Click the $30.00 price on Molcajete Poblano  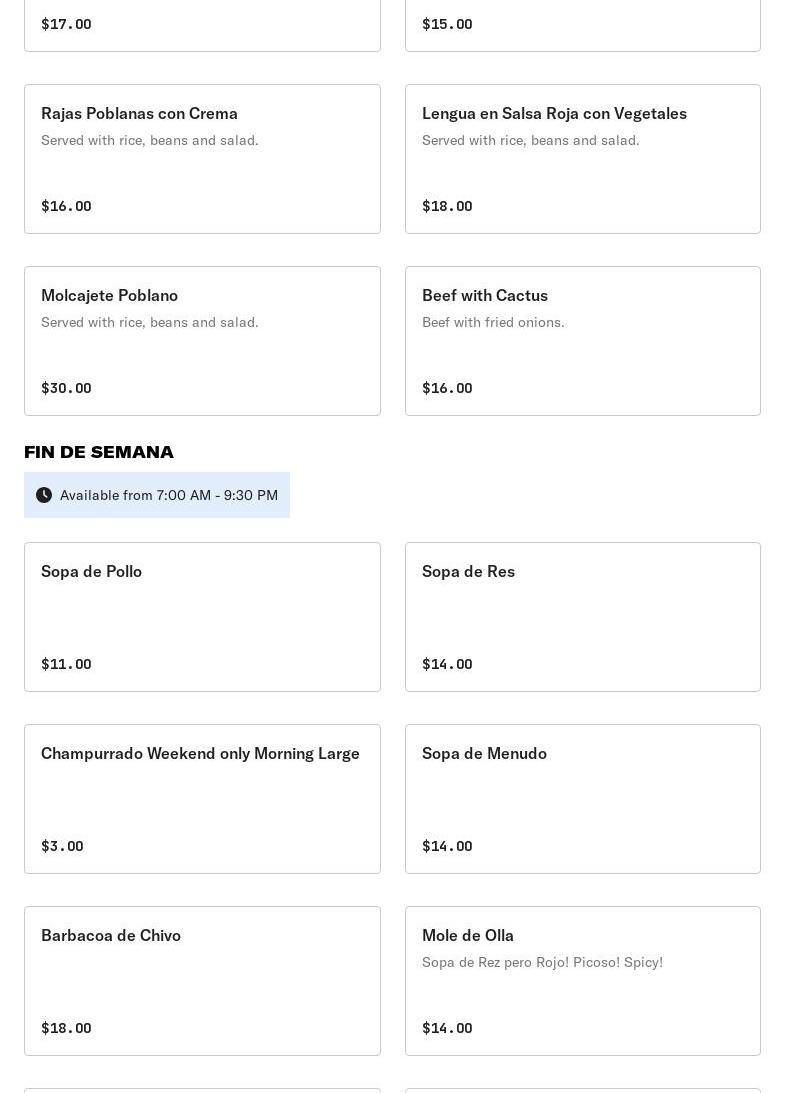coord(66,388)
